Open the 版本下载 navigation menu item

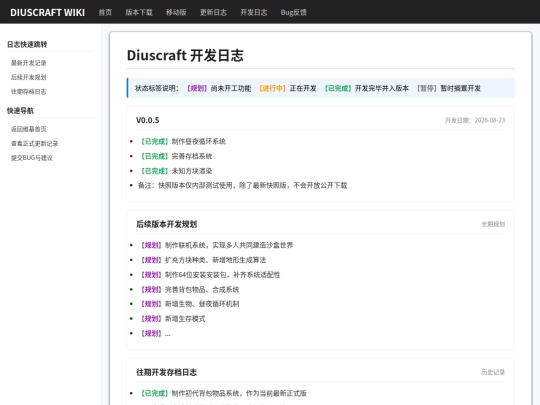139,12
